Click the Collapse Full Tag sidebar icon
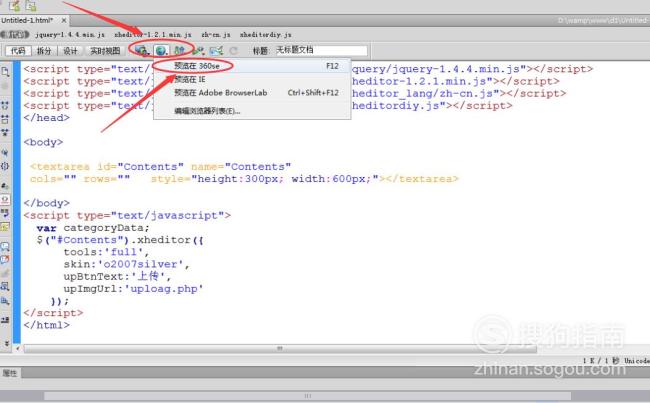Screen dimensions: 650x403 [x=5, y=106]
